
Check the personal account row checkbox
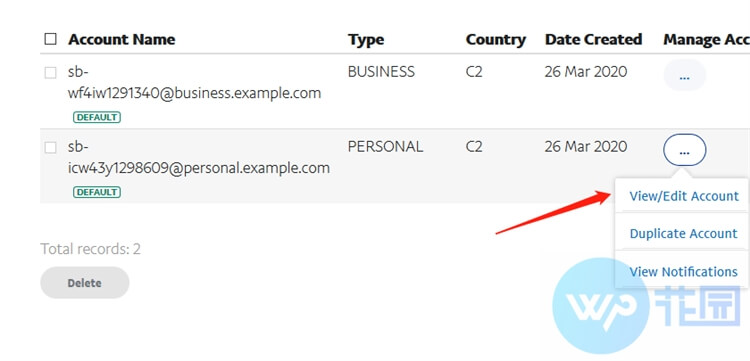tap(50, 148)
